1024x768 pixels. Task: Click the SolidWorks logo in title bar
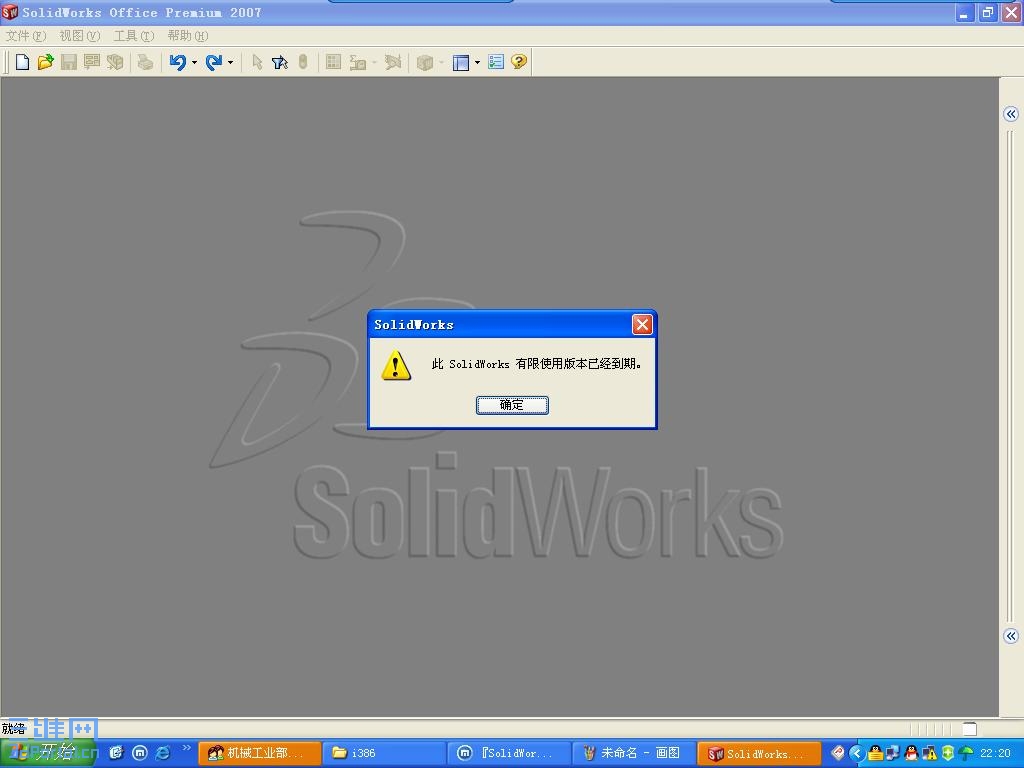point(10,12)
